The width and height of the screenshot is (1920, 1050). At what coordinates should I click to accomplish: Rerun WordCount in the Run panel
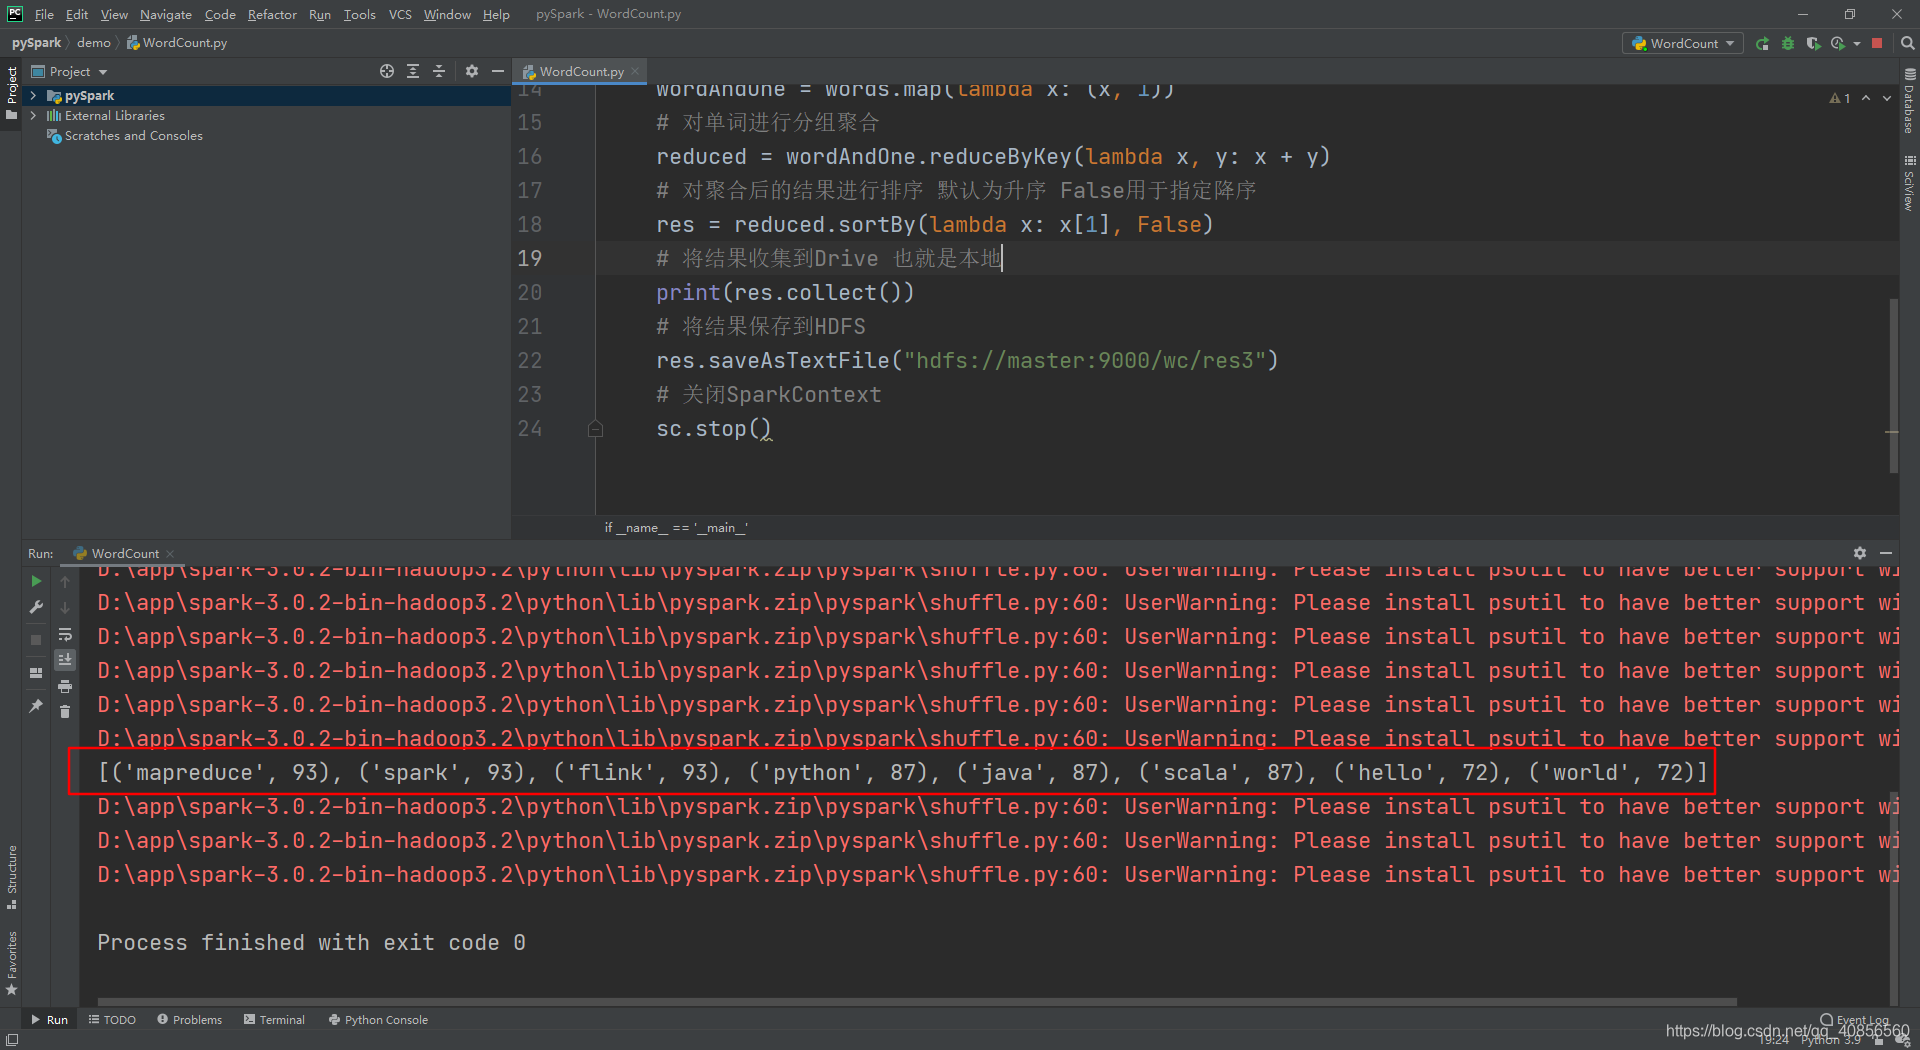tap(36, 581)
